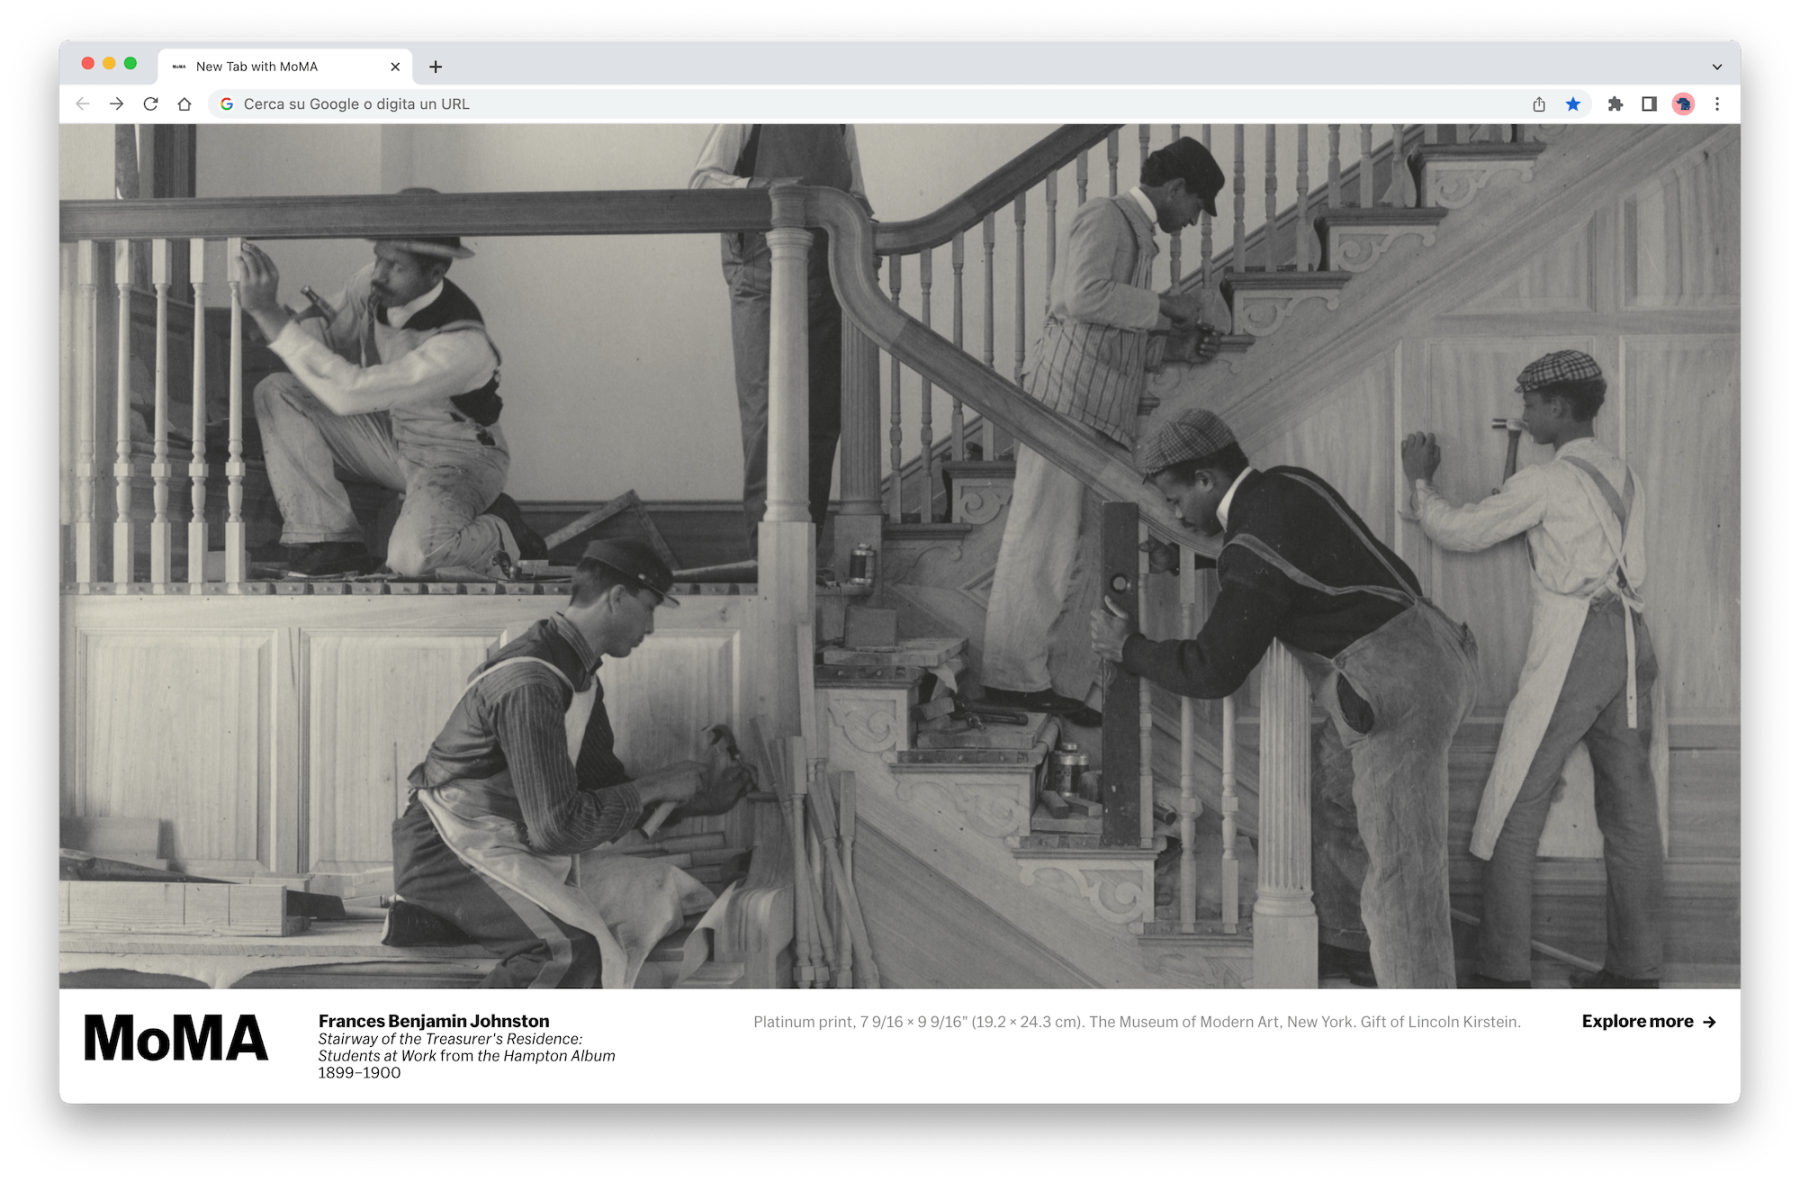Viewport: 1800px width, 1182px height.
Task: Click the Frances Benjamin Johnston artist name
Action: point(434,1021)
